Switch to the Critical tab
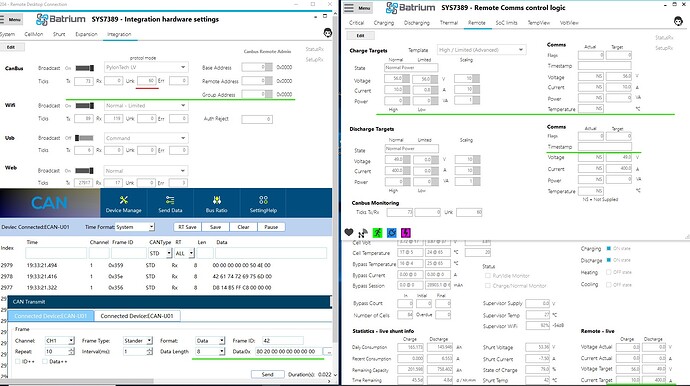This screenshot has height=386, width=690. [356, 22]
